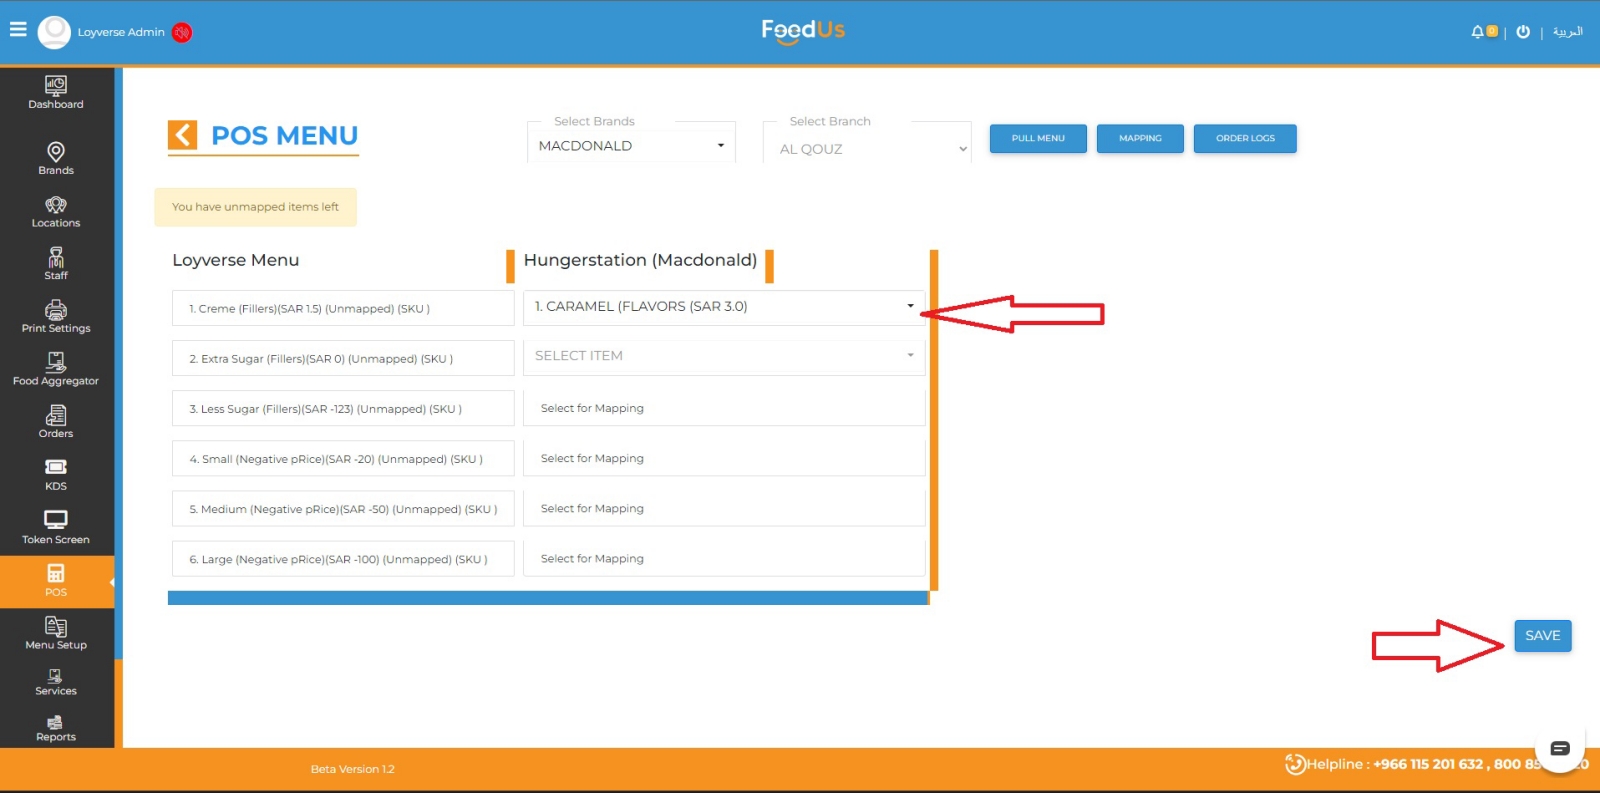Expand the Select Brands dropdown
Screen dimensions: 1600x793
pos(631,146)
